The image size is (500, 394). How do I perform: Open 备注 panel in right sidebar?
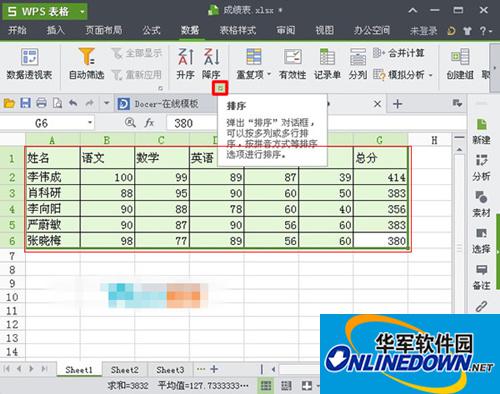(x=481, y=277)
